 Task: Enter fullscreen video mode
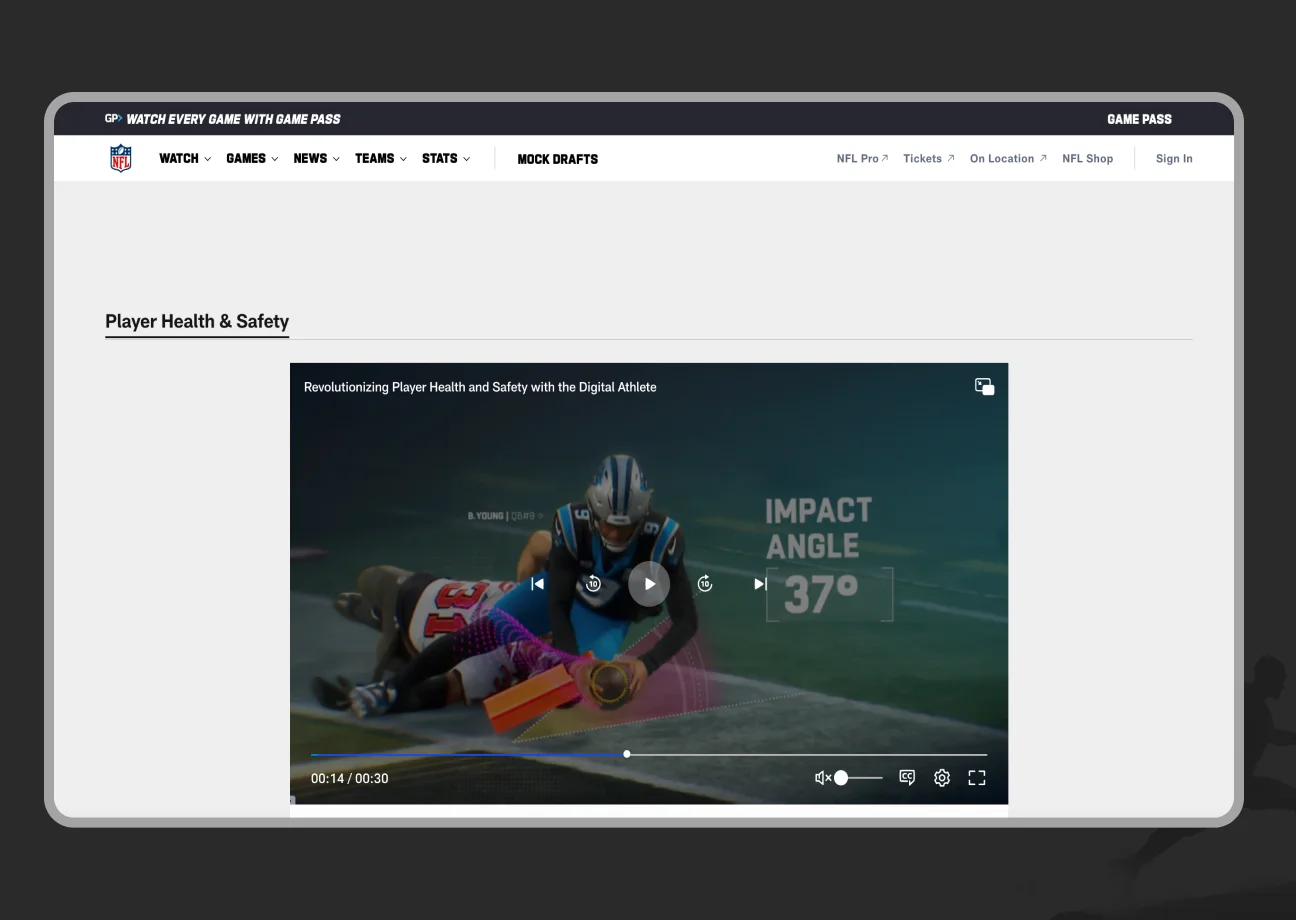(977, 778)
